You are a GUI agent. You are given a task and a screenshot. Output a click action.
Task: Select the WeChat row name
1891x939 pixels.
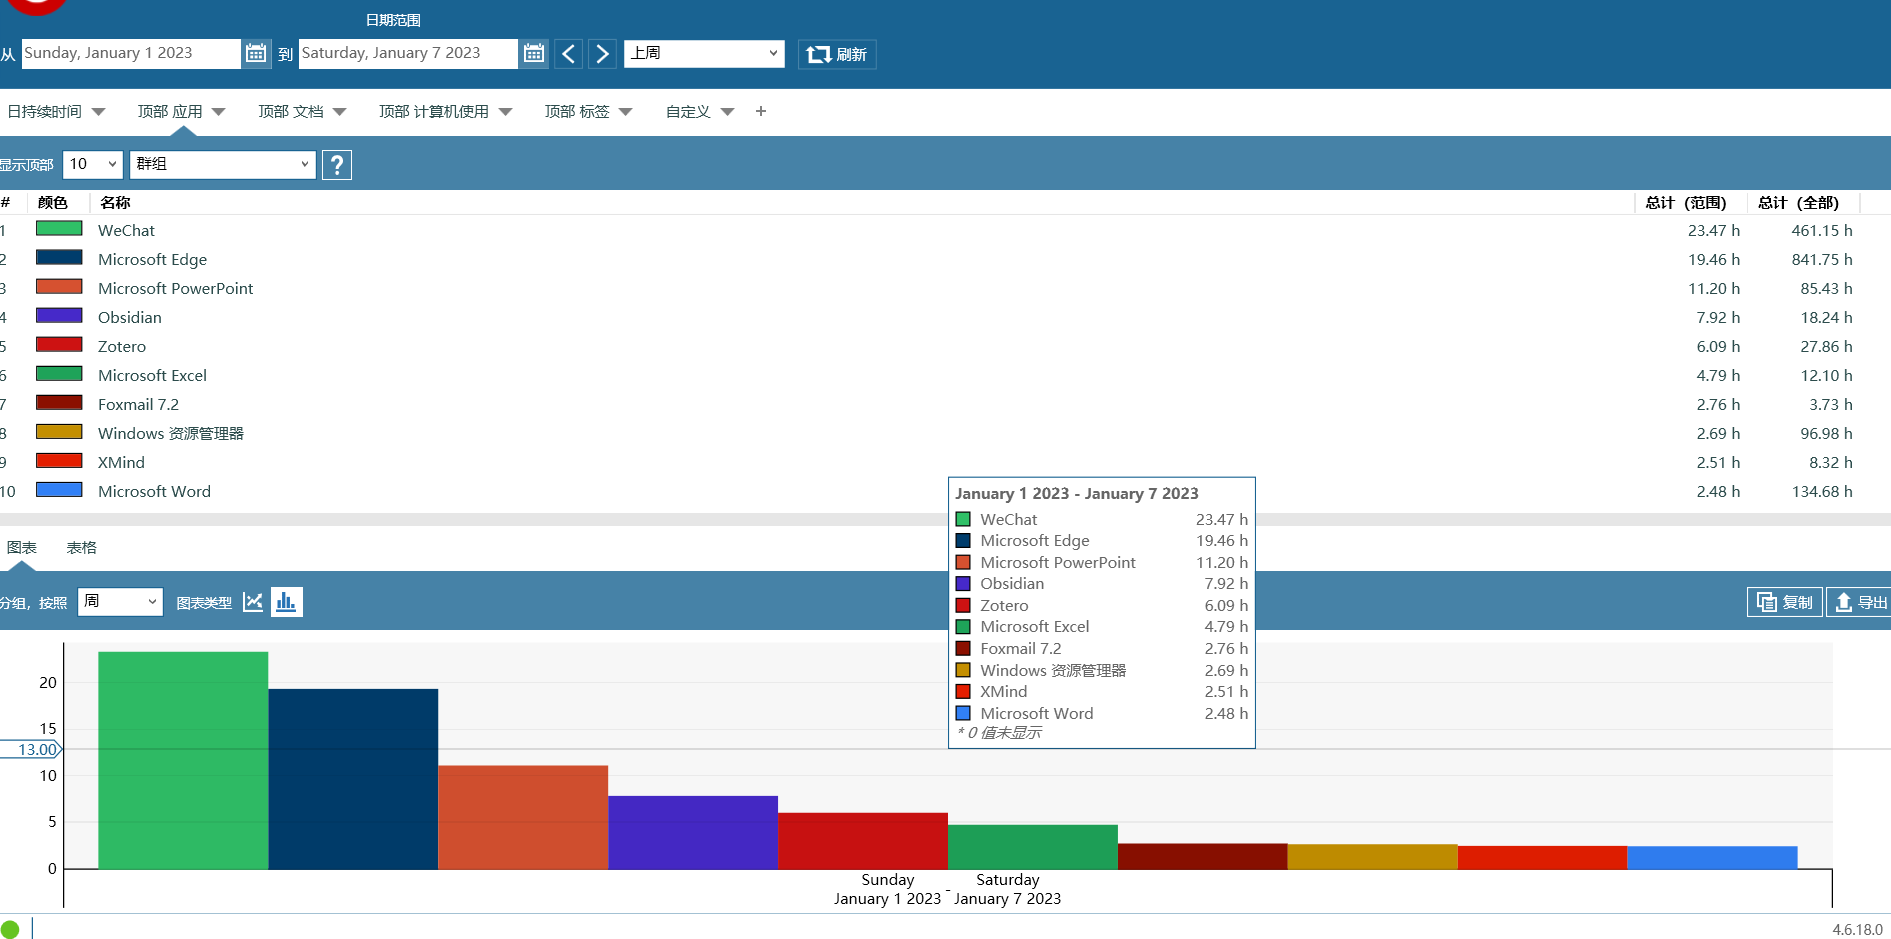point(126,230)
